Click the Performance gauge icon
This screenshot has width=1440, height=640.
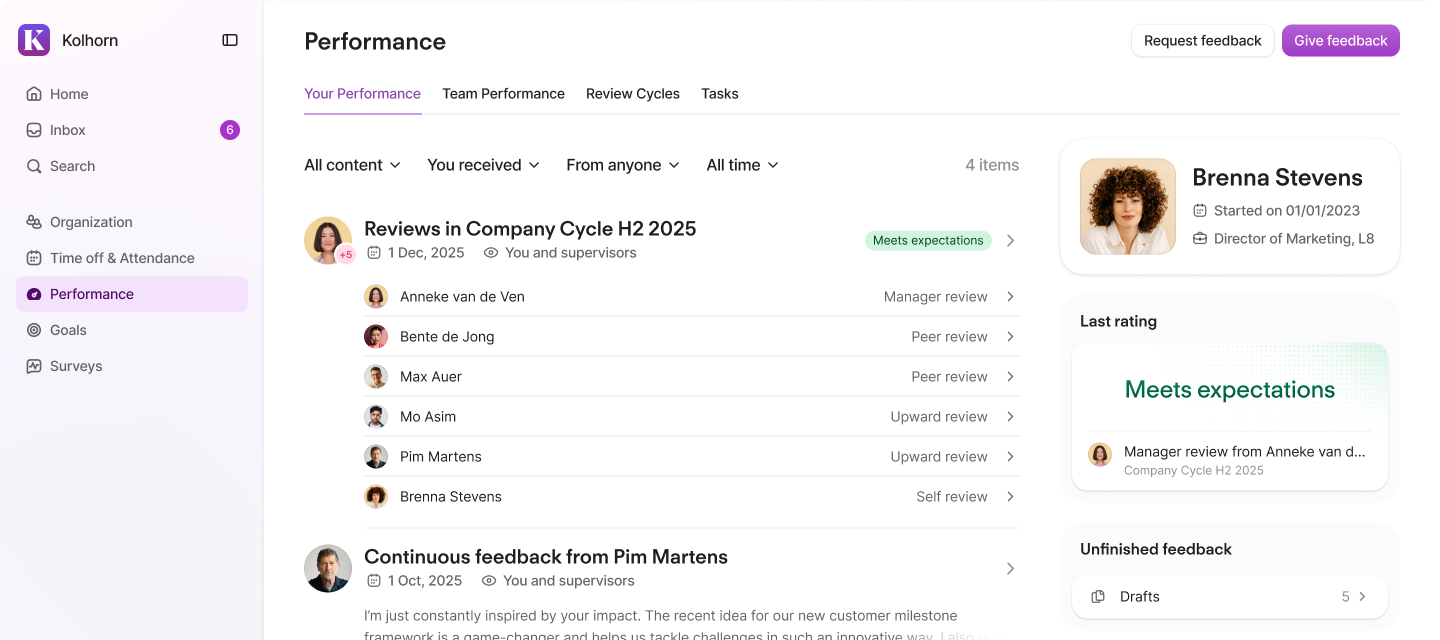click(34, 294)
